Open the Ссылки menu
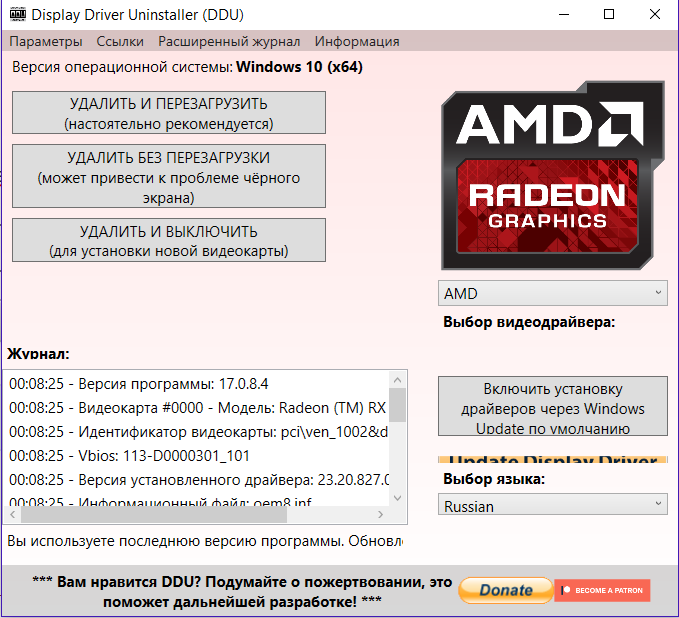 tap(120, 42)
